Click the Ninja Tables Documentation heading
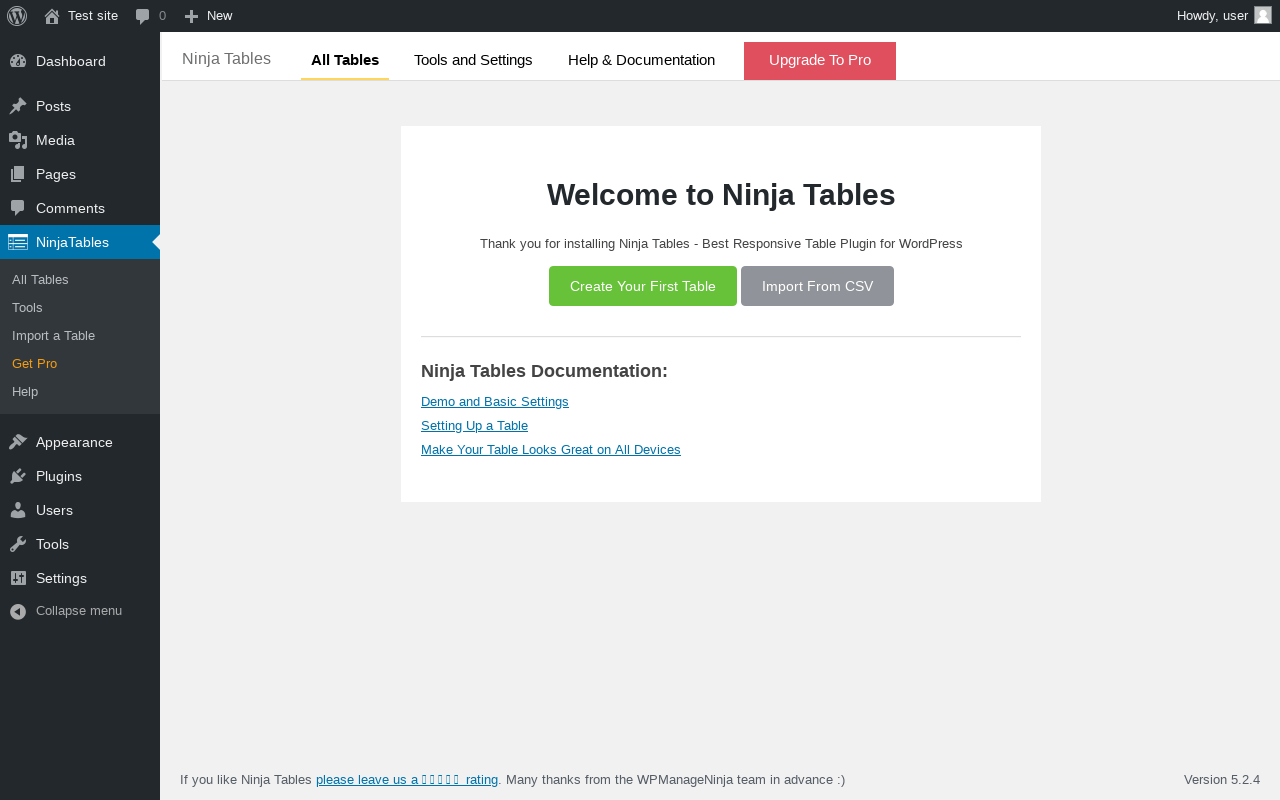 544,371
